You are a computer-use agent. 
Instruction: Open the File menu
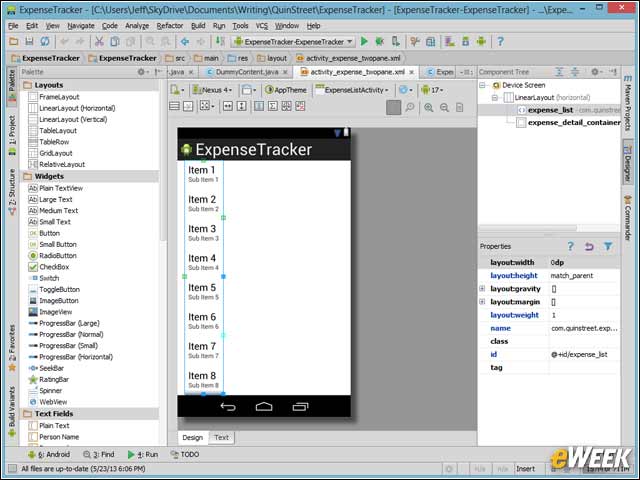coord(13,26)
